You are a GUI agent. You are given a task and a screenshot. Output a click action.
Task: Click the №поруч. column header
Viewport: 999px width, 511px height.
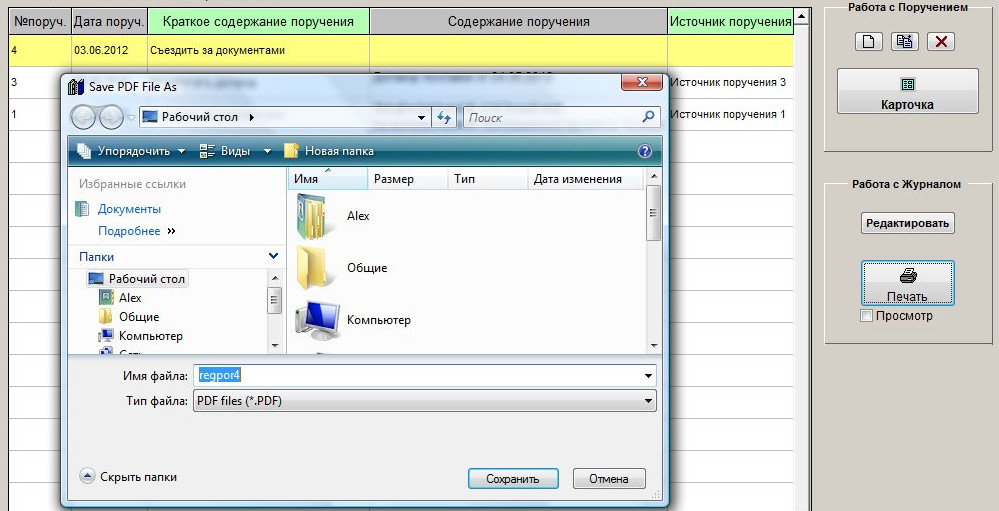[x=40, y=21]
